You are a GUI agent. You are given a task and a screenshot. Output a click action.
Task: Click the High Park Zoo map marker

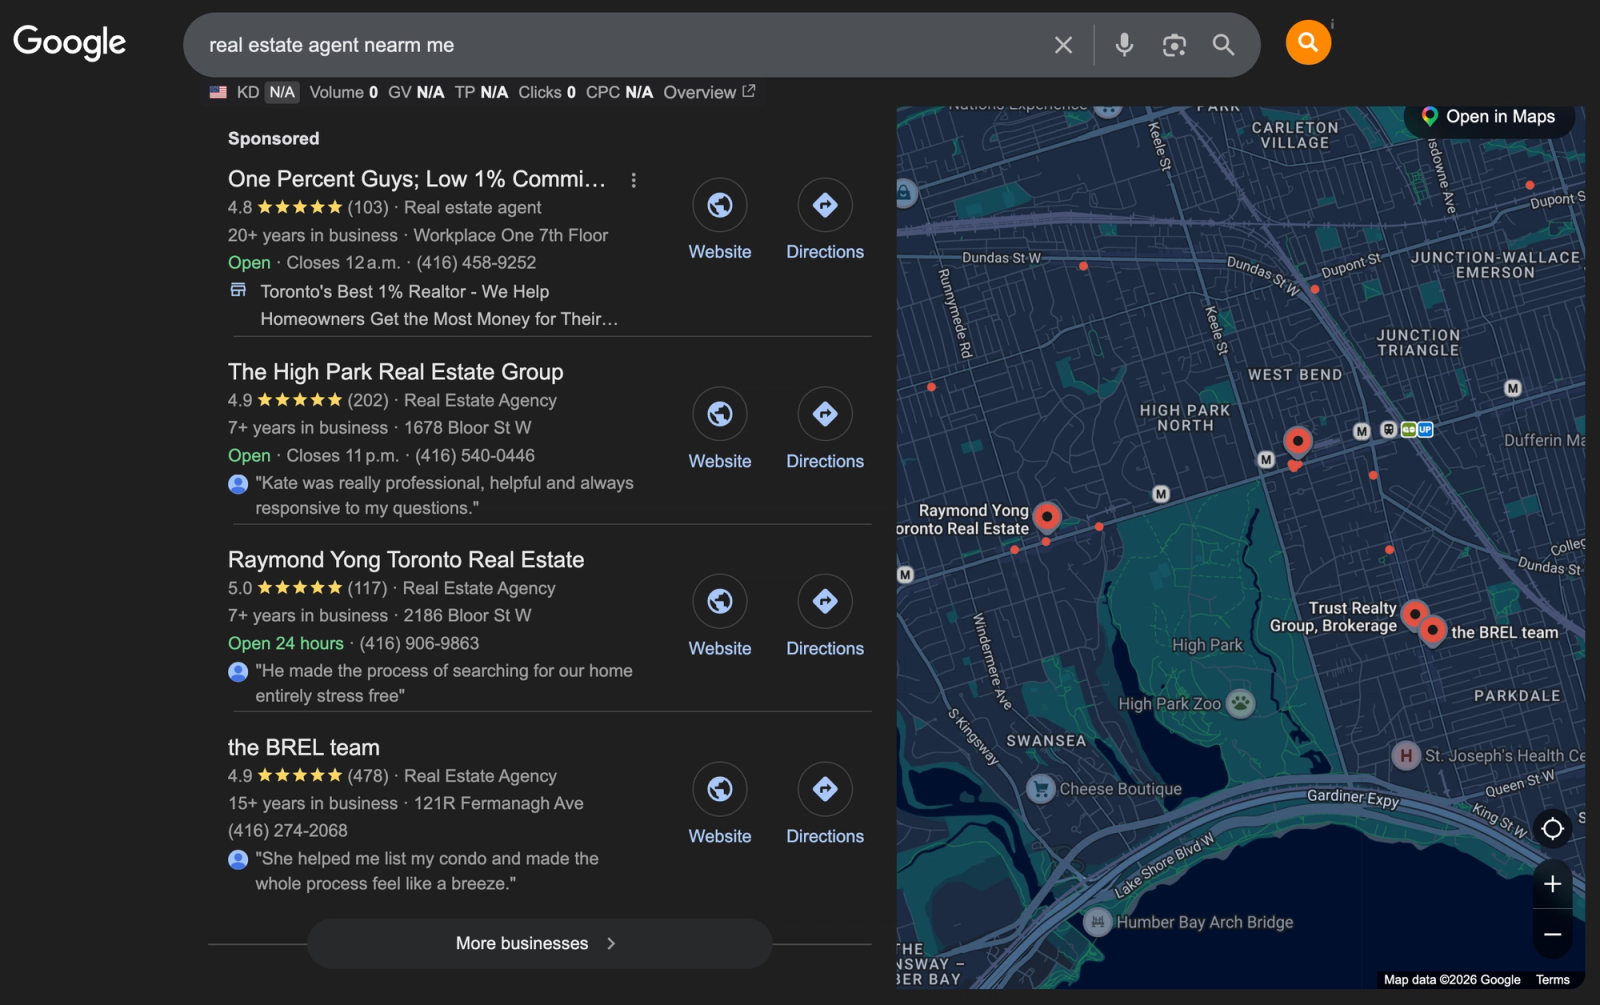click(1240, 703)
